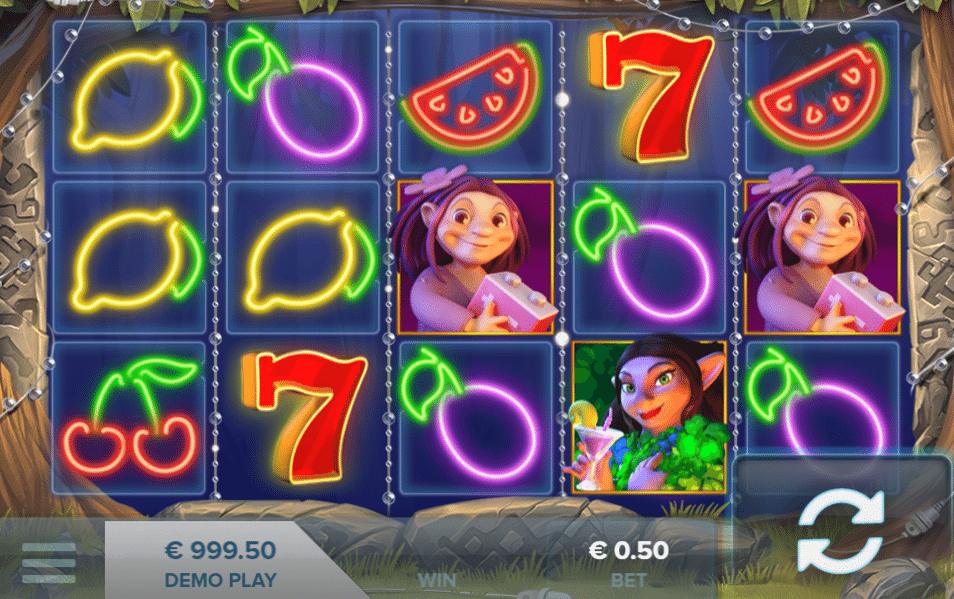
Task: Click the red seven in bottom row
Action: point(304,417)
